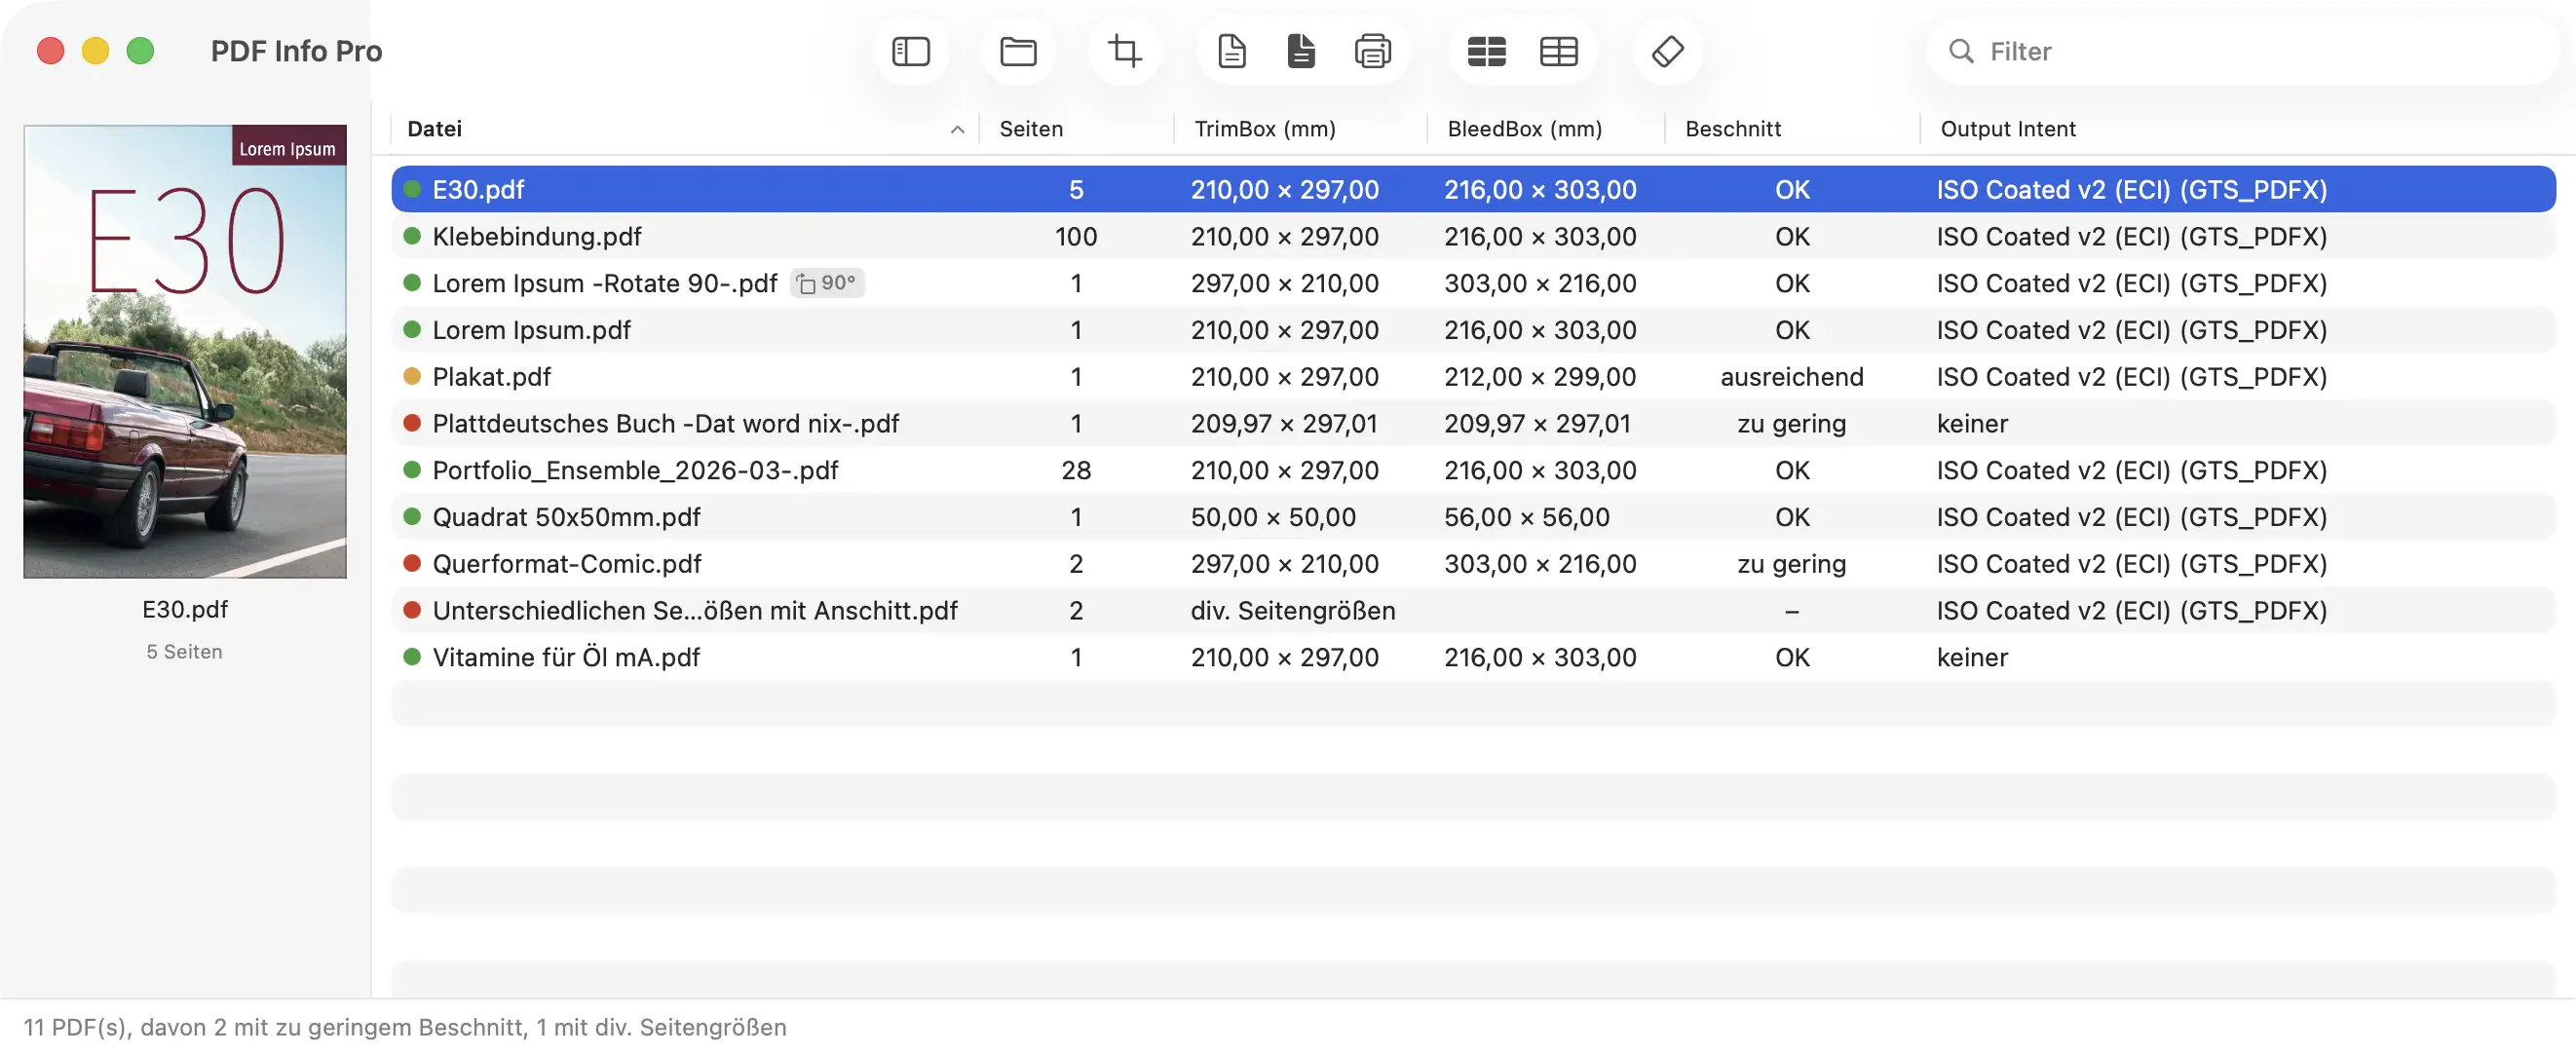Viewport: 2576px width, 1054px height.
Task: Select Plattdeutsches Buch -Dat word nix-.pdf
Action: point(665,423)
